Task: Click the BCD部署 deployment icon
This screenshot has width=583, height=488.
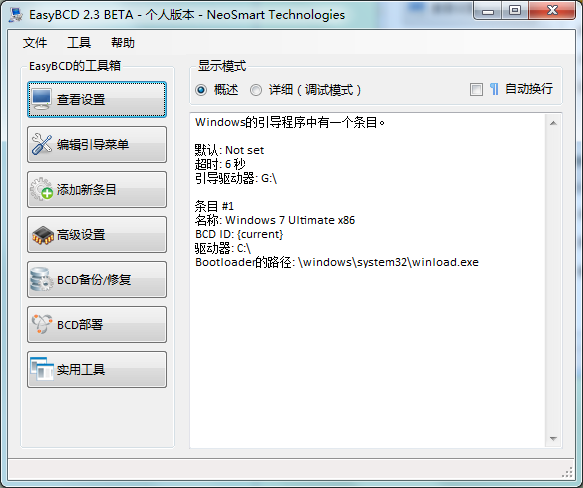Action: tap(42, 324)
